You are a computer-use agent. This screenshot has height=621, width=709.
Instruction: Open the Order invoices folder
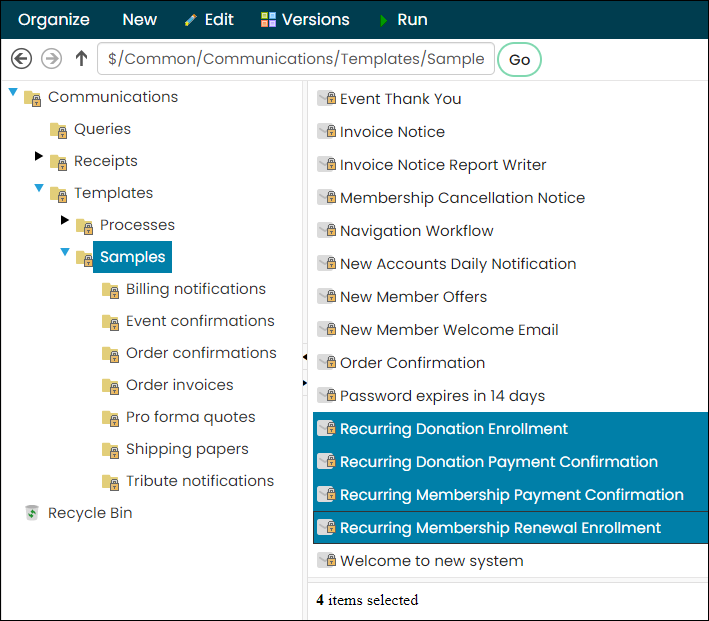tap(180, 385)
